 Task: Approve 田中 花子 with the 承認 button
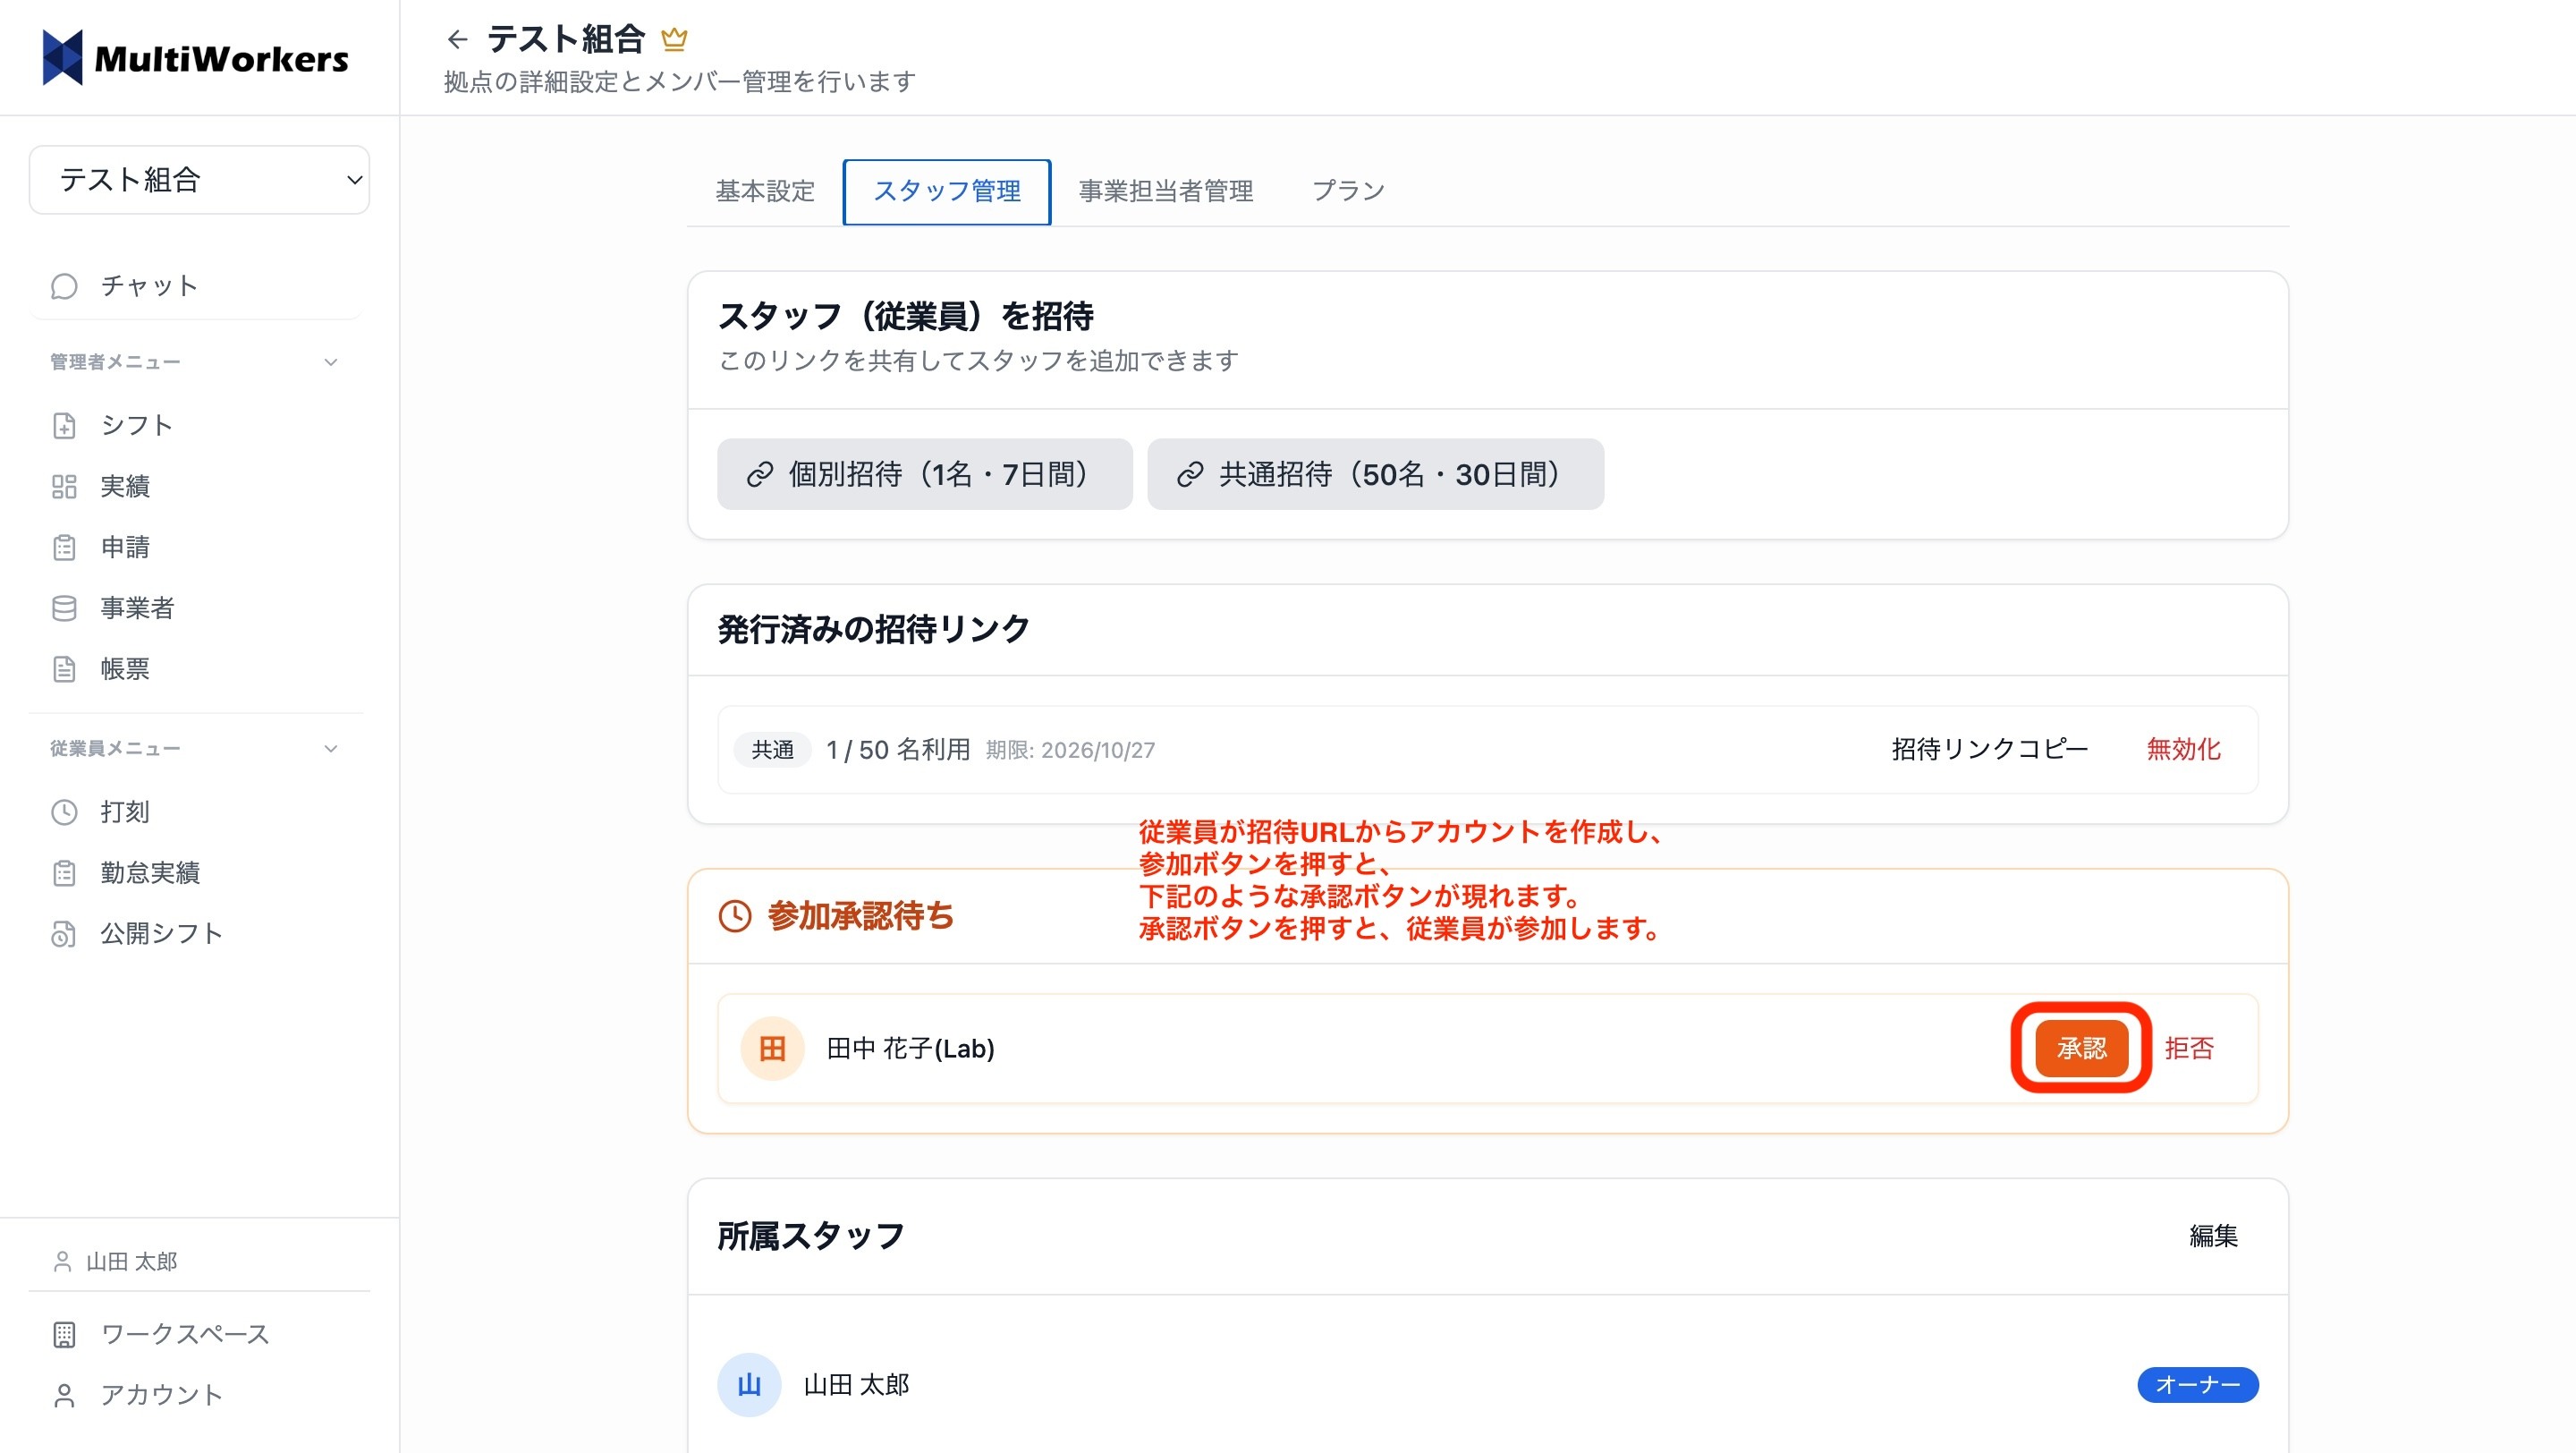pos(2081,1048)
